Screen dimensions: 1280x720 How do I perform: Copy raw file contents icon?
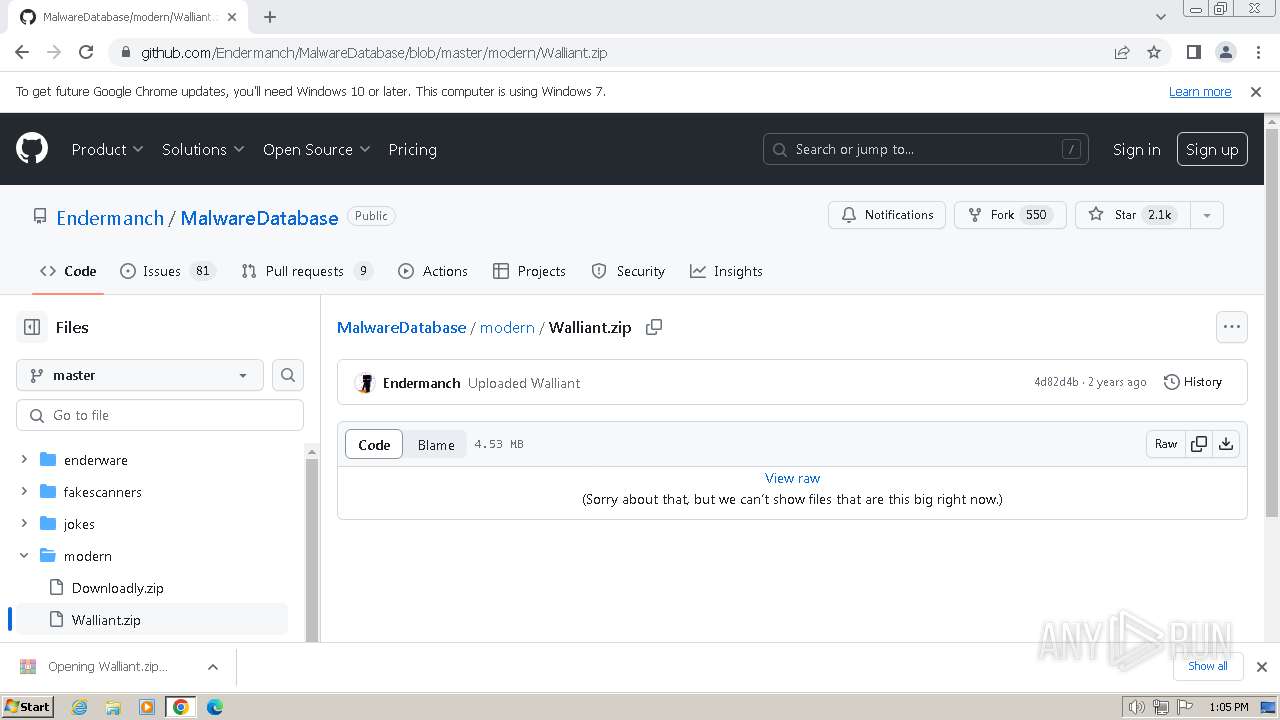tap(1199, 444)
